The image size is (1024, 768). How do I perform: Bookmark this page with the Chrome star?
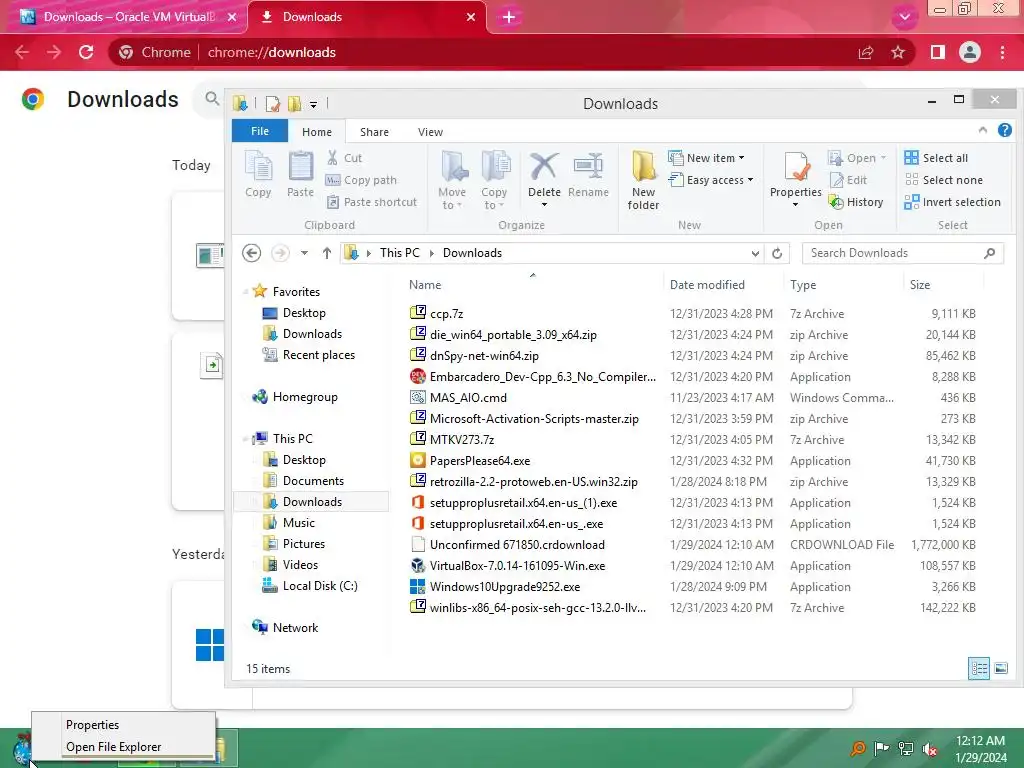pyautogui.click(x=899, y=52)
